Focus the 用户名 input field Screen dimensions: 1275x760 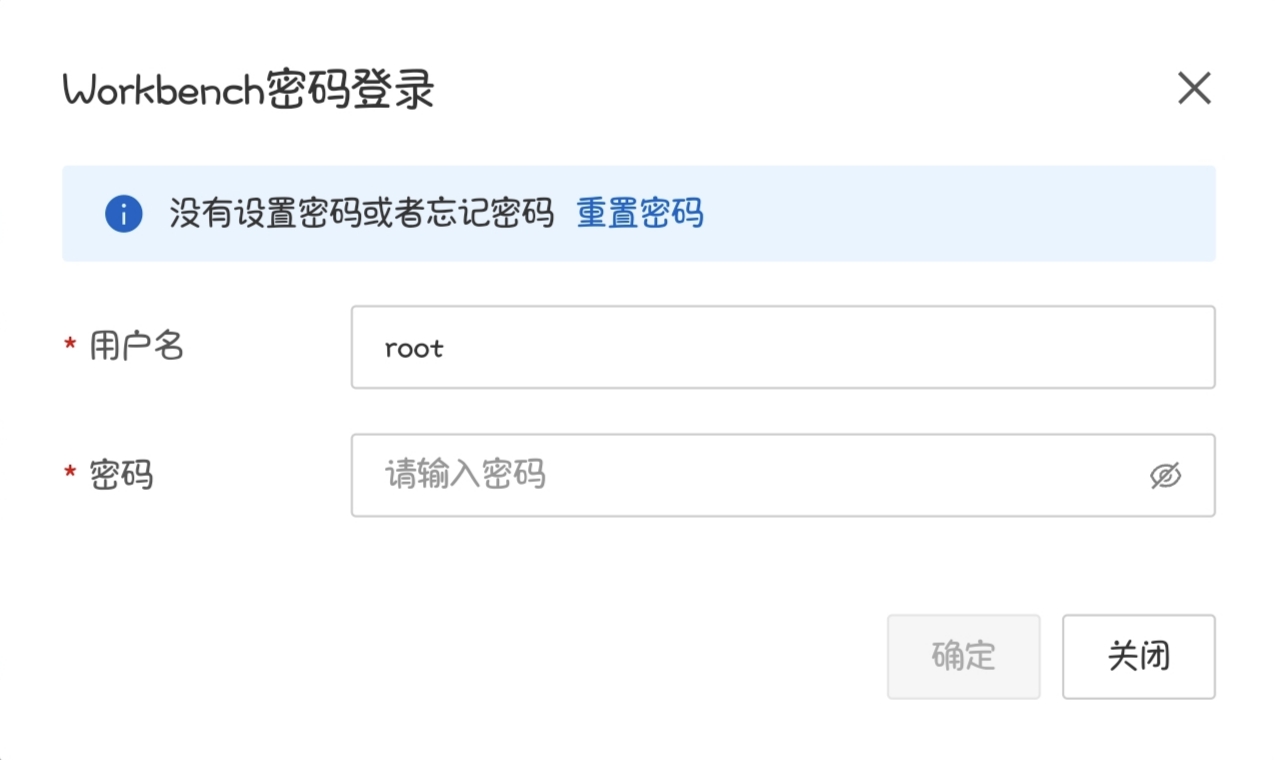[782, 347]
